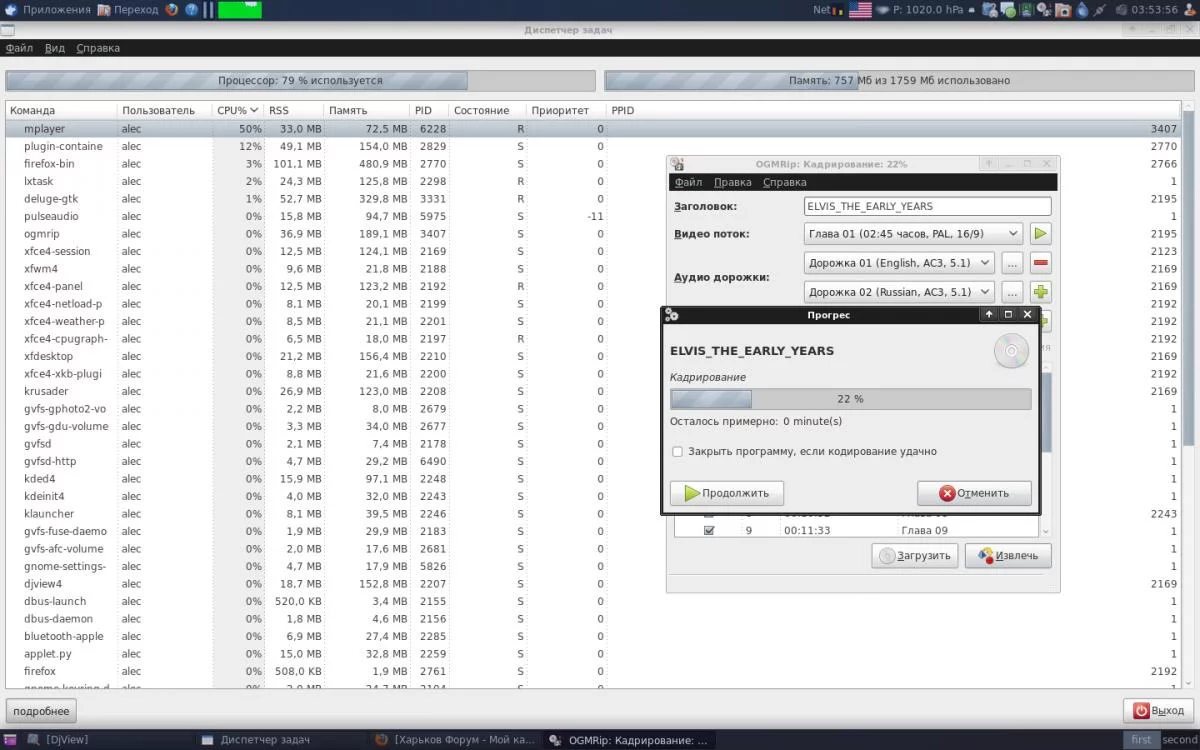Click the Память usage bar
This screenshot has width=1200, height=750.
point(899,80)
